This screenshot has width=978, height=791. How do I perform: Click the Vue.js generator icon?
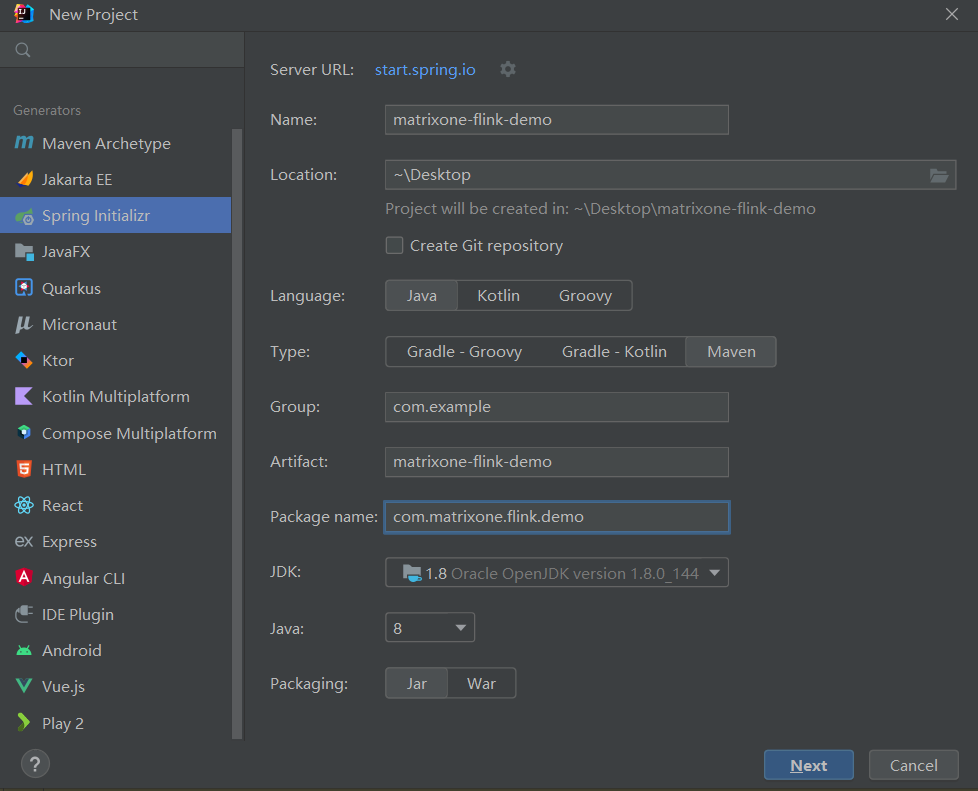pos(24,686)
